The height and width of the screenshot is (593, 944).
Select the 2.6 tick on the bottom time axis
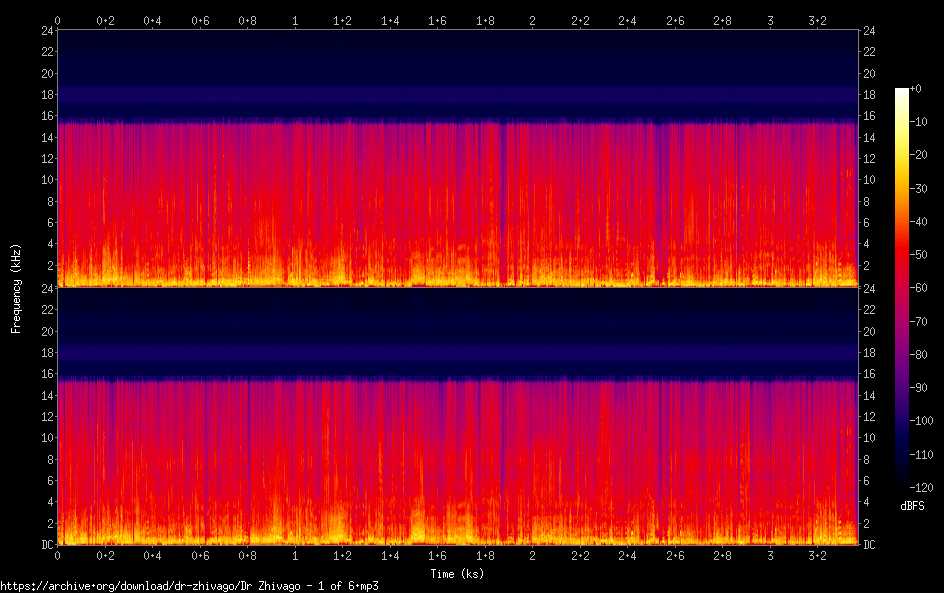[675, 555]
